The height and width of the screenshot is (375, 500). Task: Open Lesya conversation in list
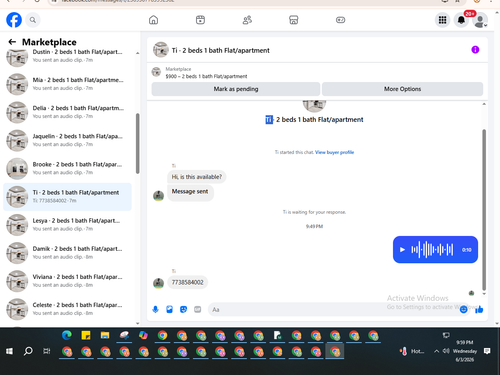[x=68, y=225]
